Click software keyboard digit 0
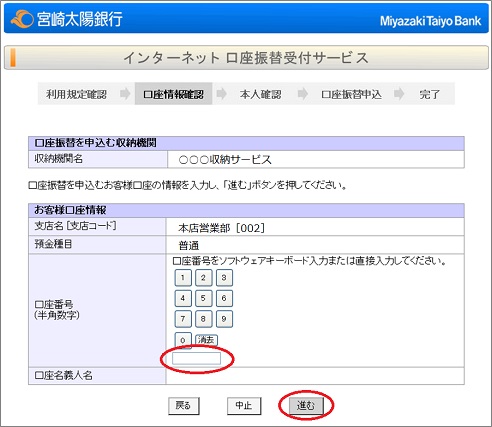492x427 pixels. coord(183,340)
